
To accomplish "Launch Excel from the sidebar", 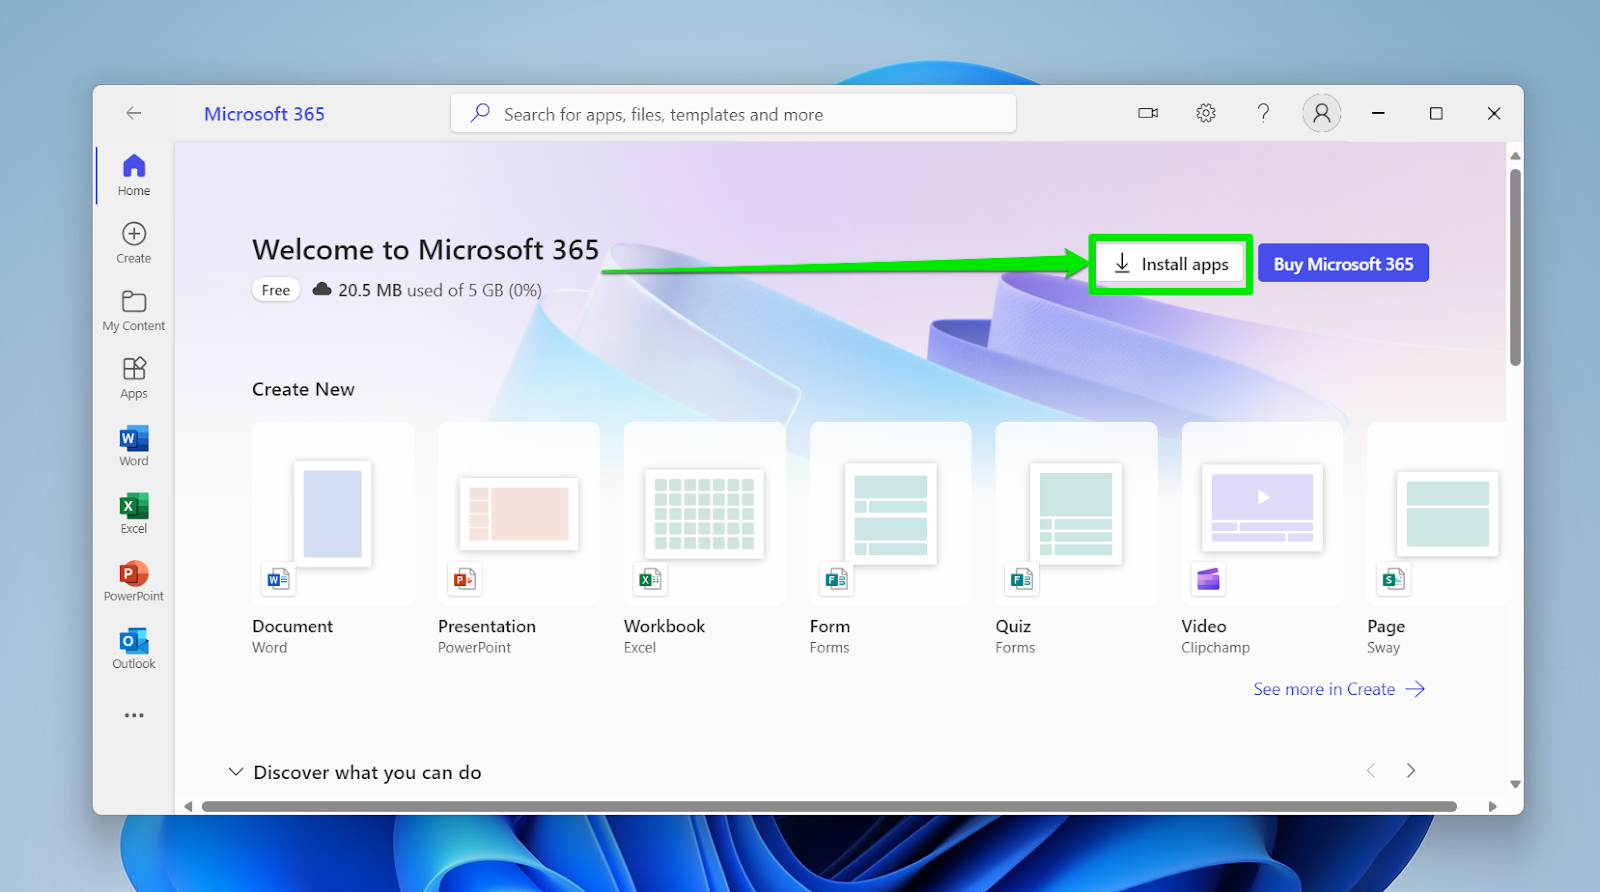I will click(134, 514).
